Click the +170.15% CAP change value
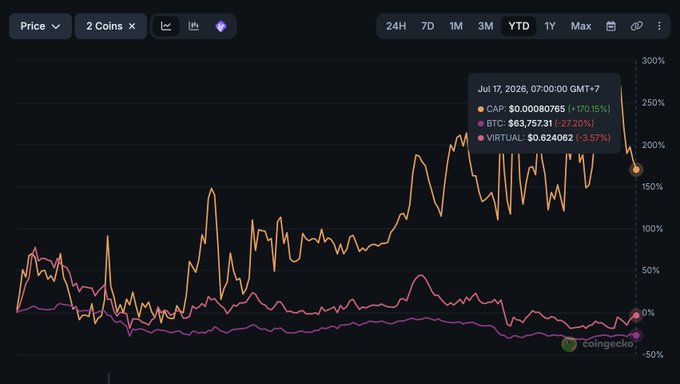The image size is (680, 384). pyautogui.click(x=589, y=109)
